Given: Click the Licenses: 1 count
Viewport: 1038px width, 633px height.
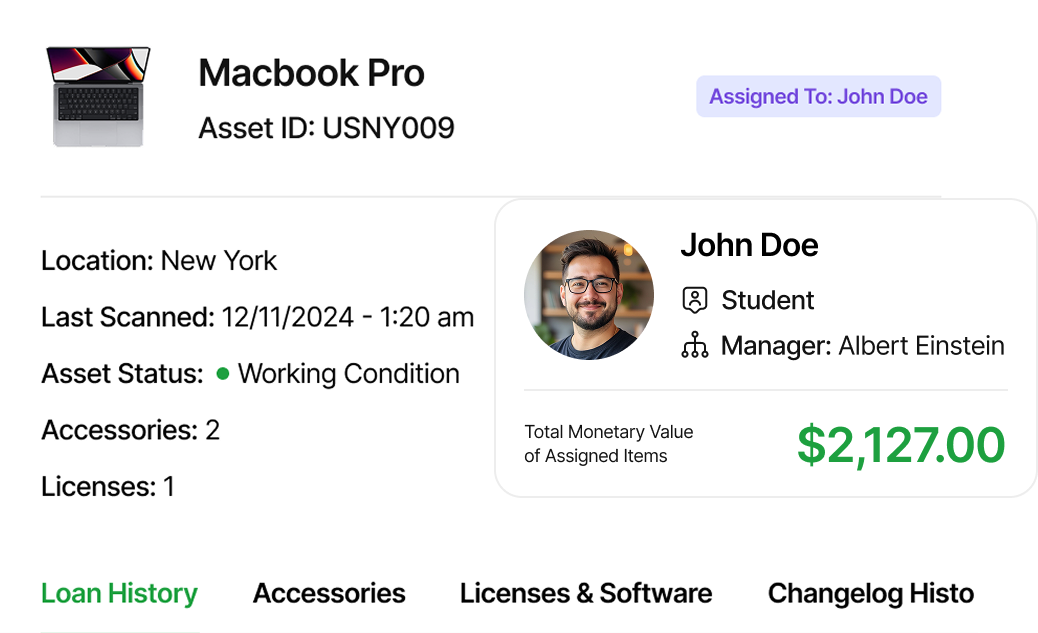Looking at the screenshot, I should (x=108, y=487).
